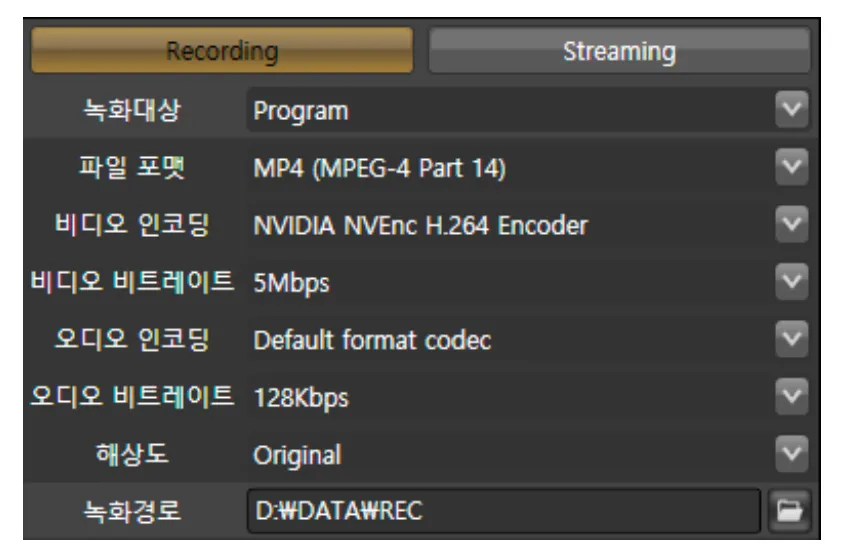The width and height of the screenshot is (858, 560).
Task: Click the D:\DATA\REC path field
Action: click(x=503, y=511)
